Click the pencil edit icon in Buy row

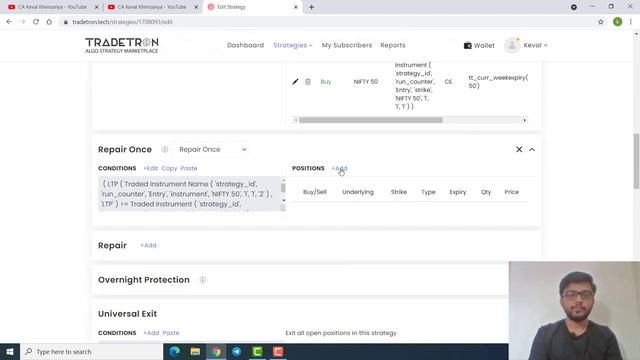coord(295,82)
